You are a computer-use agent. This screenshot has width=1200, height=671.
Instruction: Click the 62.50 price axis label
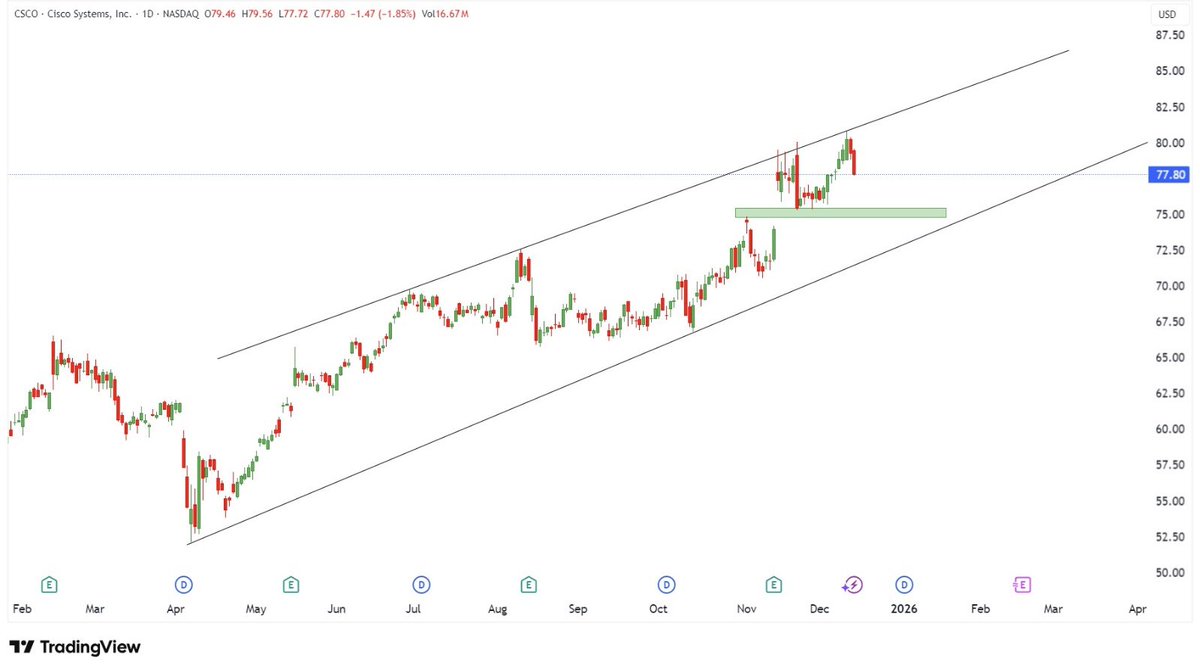(x=1170, y=393)
